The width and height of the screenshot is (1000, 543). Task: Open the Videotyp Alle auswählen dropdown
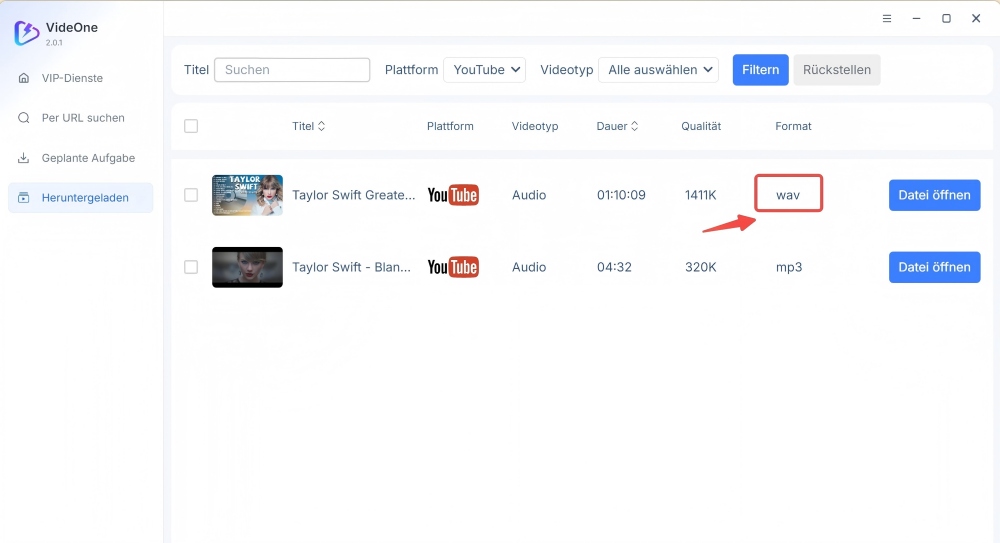coord(658,70)
